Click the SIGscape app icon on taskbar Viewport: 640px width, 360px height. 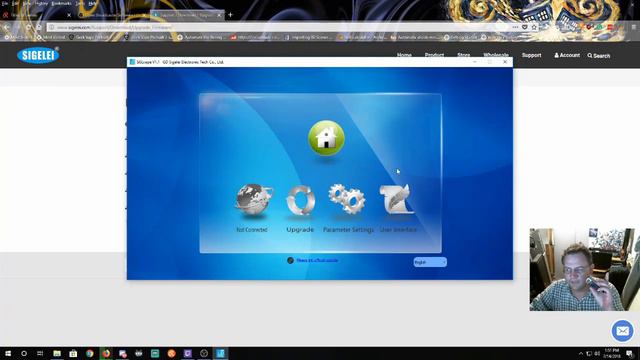220,353
